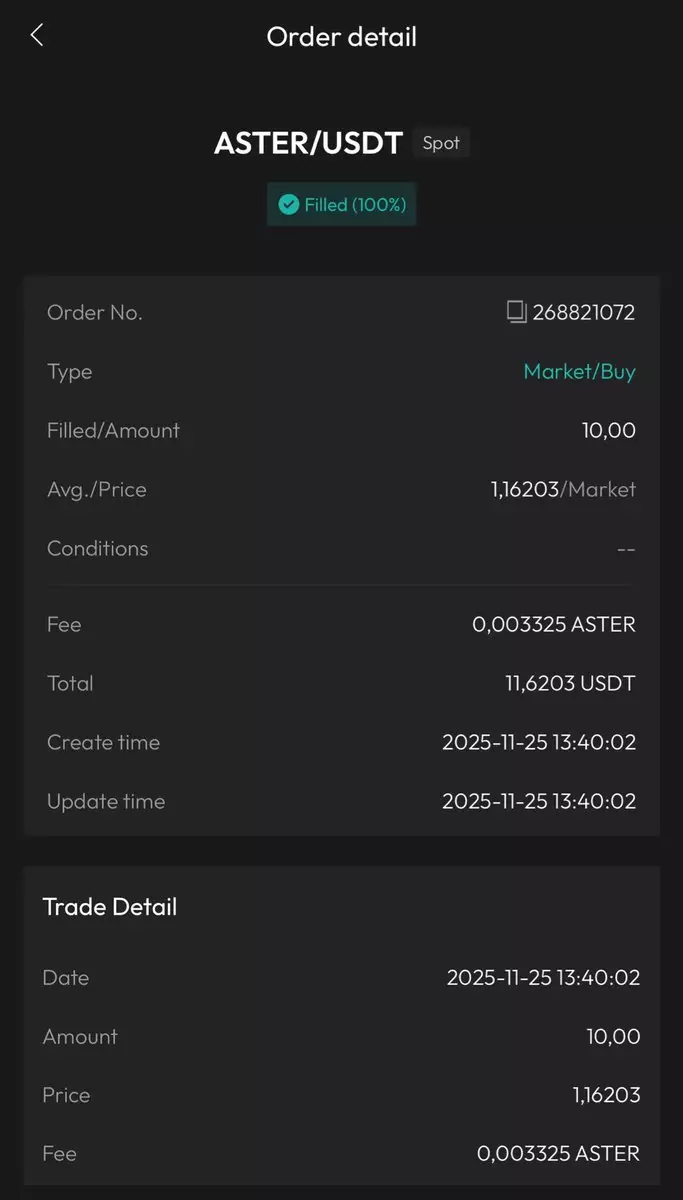Select the Trade Detail Date timestamp
This screenshot has width=683, height=1200.
coord(543,978)
